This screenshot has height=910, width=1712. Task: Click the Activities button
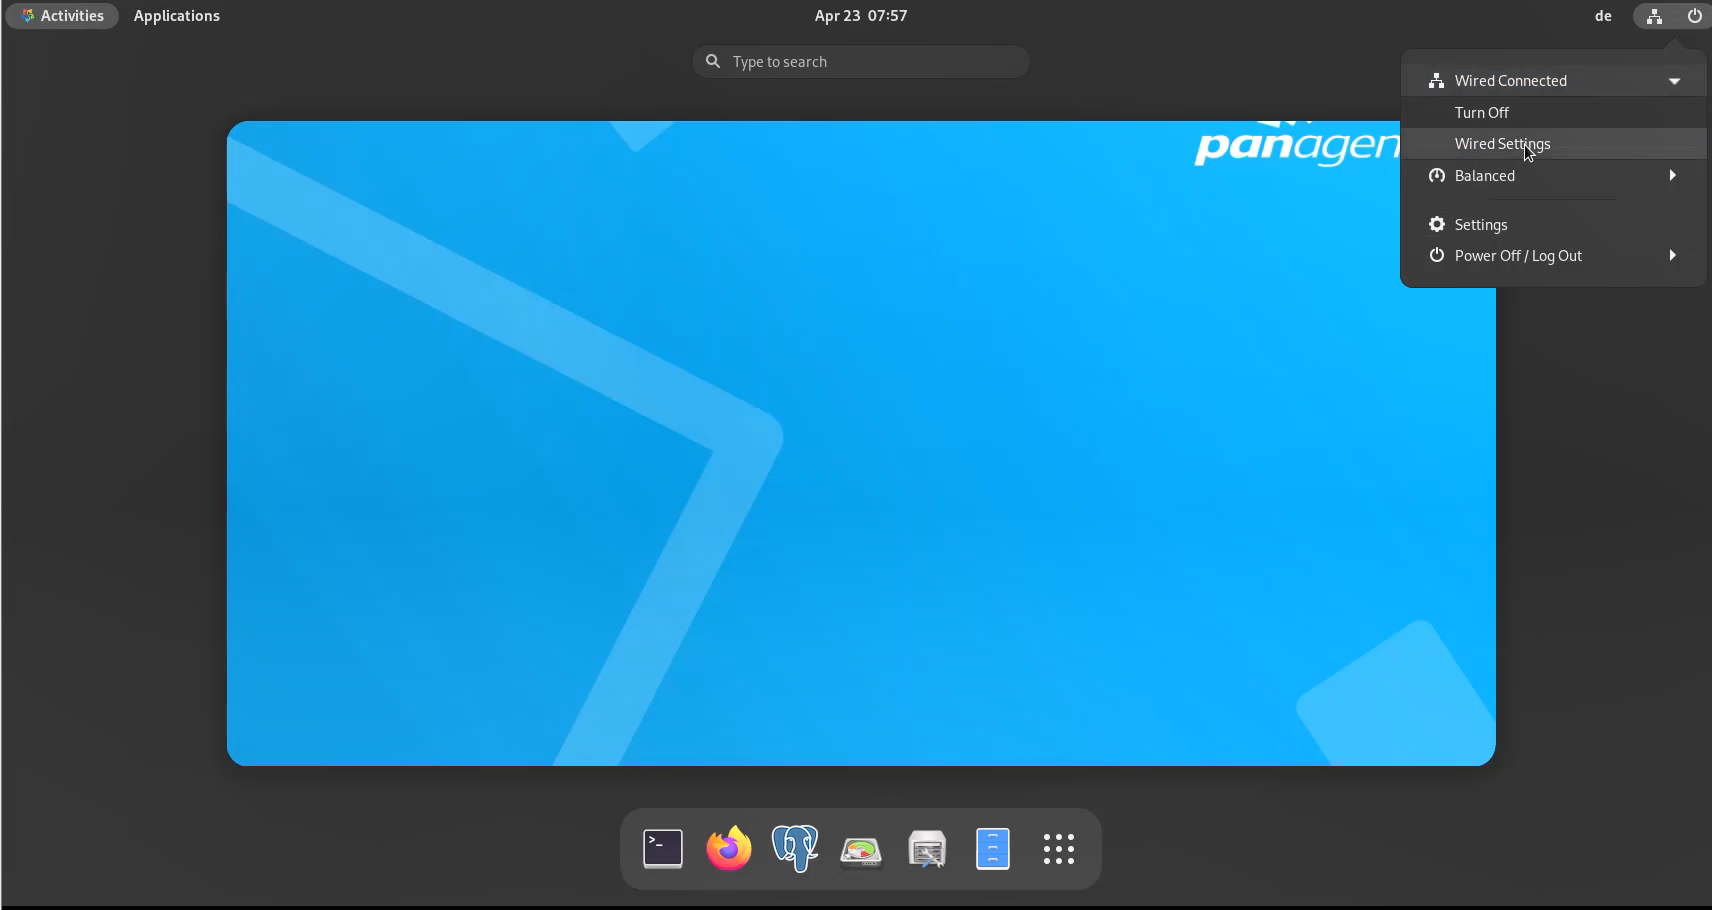tap(62, 16)
